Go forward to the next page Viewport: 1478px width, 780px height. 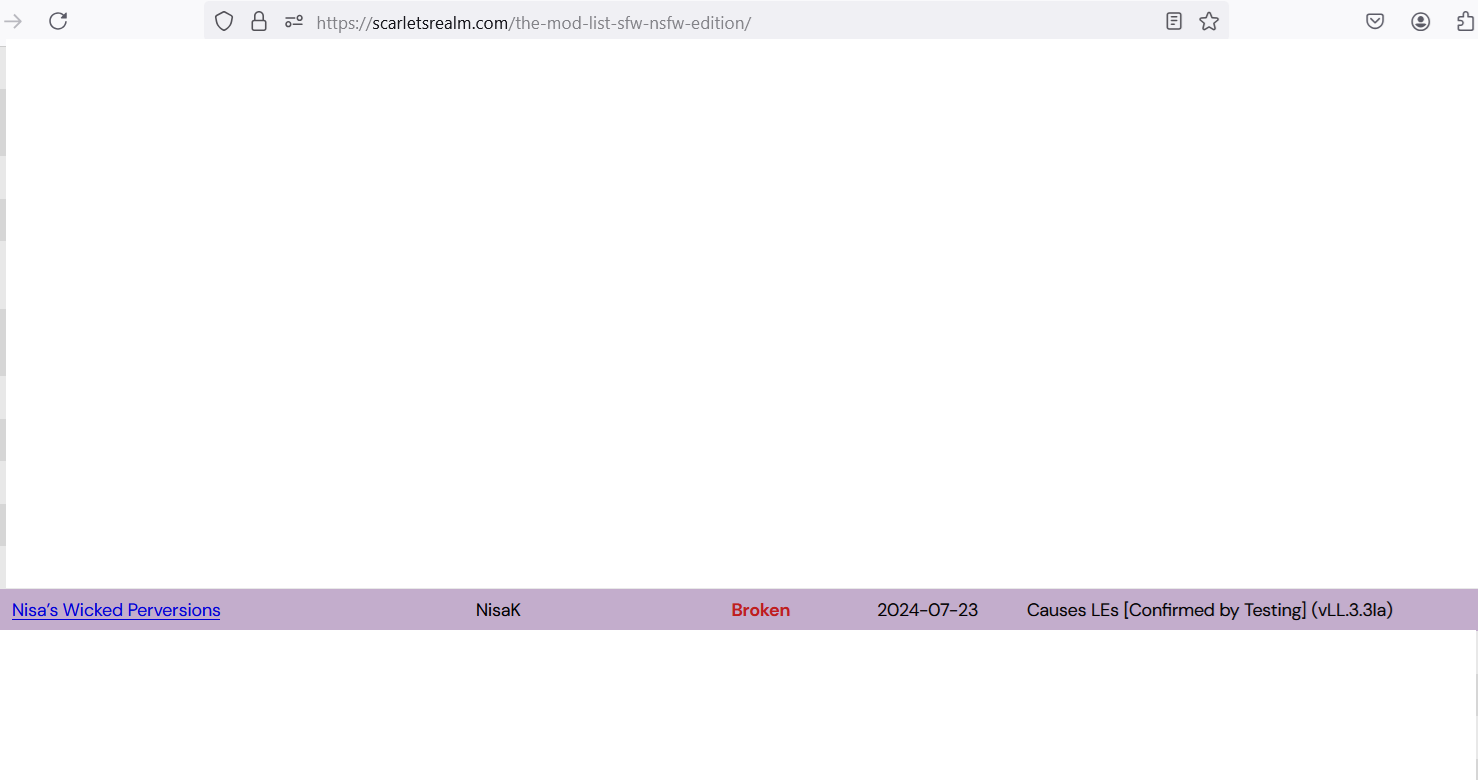point(13,21)
